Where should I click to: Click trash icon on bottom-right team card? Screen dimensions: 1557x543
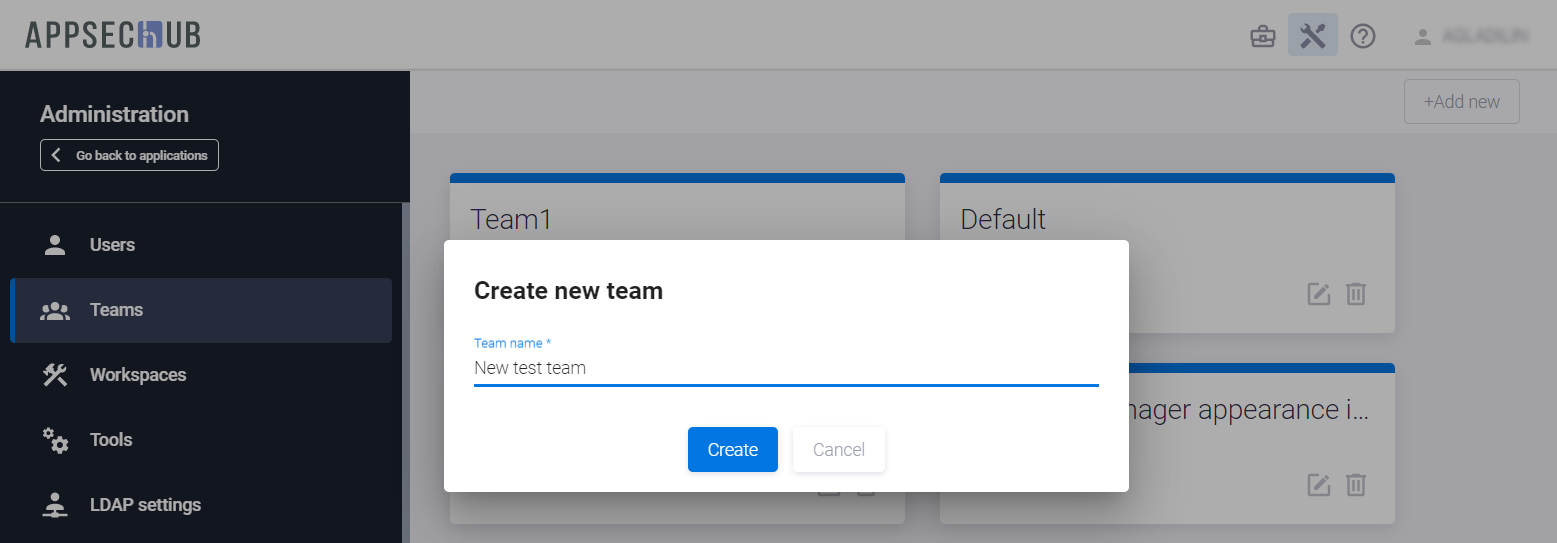[x=1356, y=485]
